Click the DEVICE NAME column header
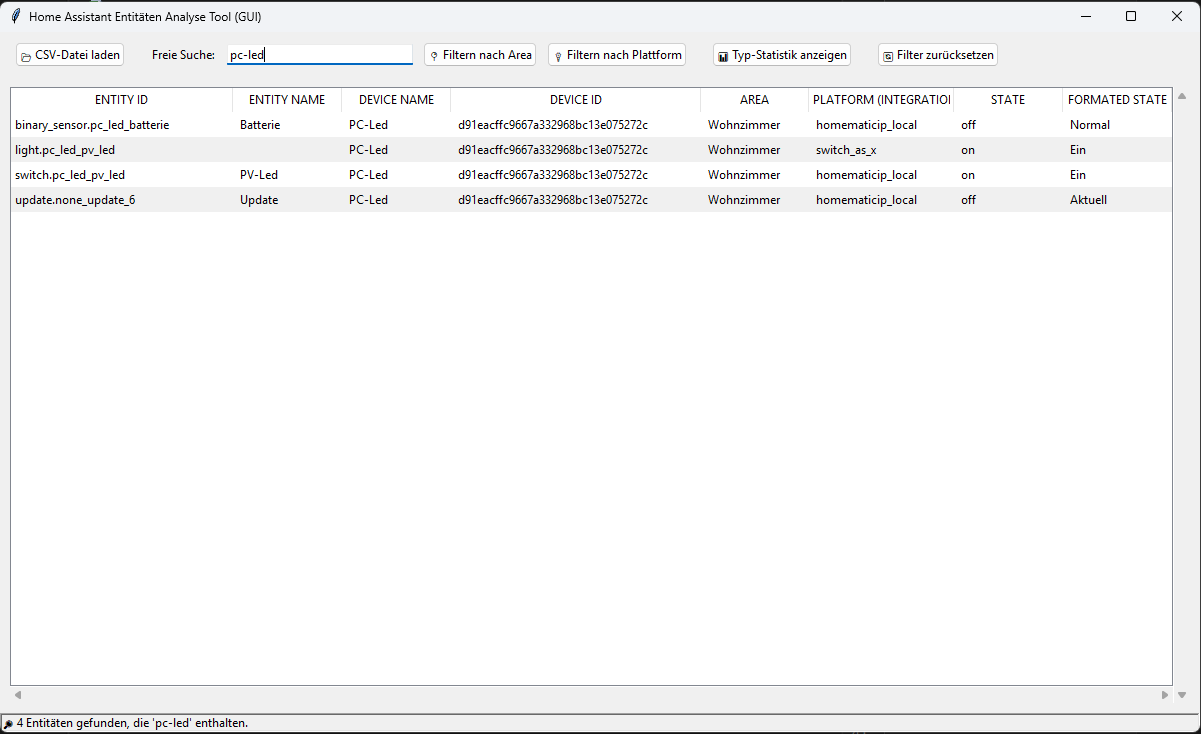The height and width of the screenshot is (734, 1201). point(396,100)
